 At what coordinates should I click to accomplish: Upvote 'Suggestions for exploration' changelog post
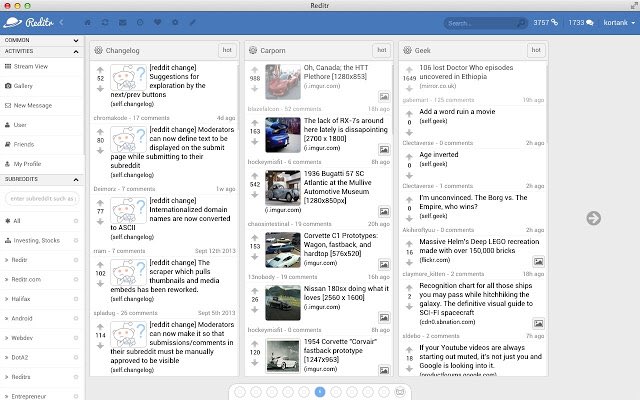[x=100, y=69]
